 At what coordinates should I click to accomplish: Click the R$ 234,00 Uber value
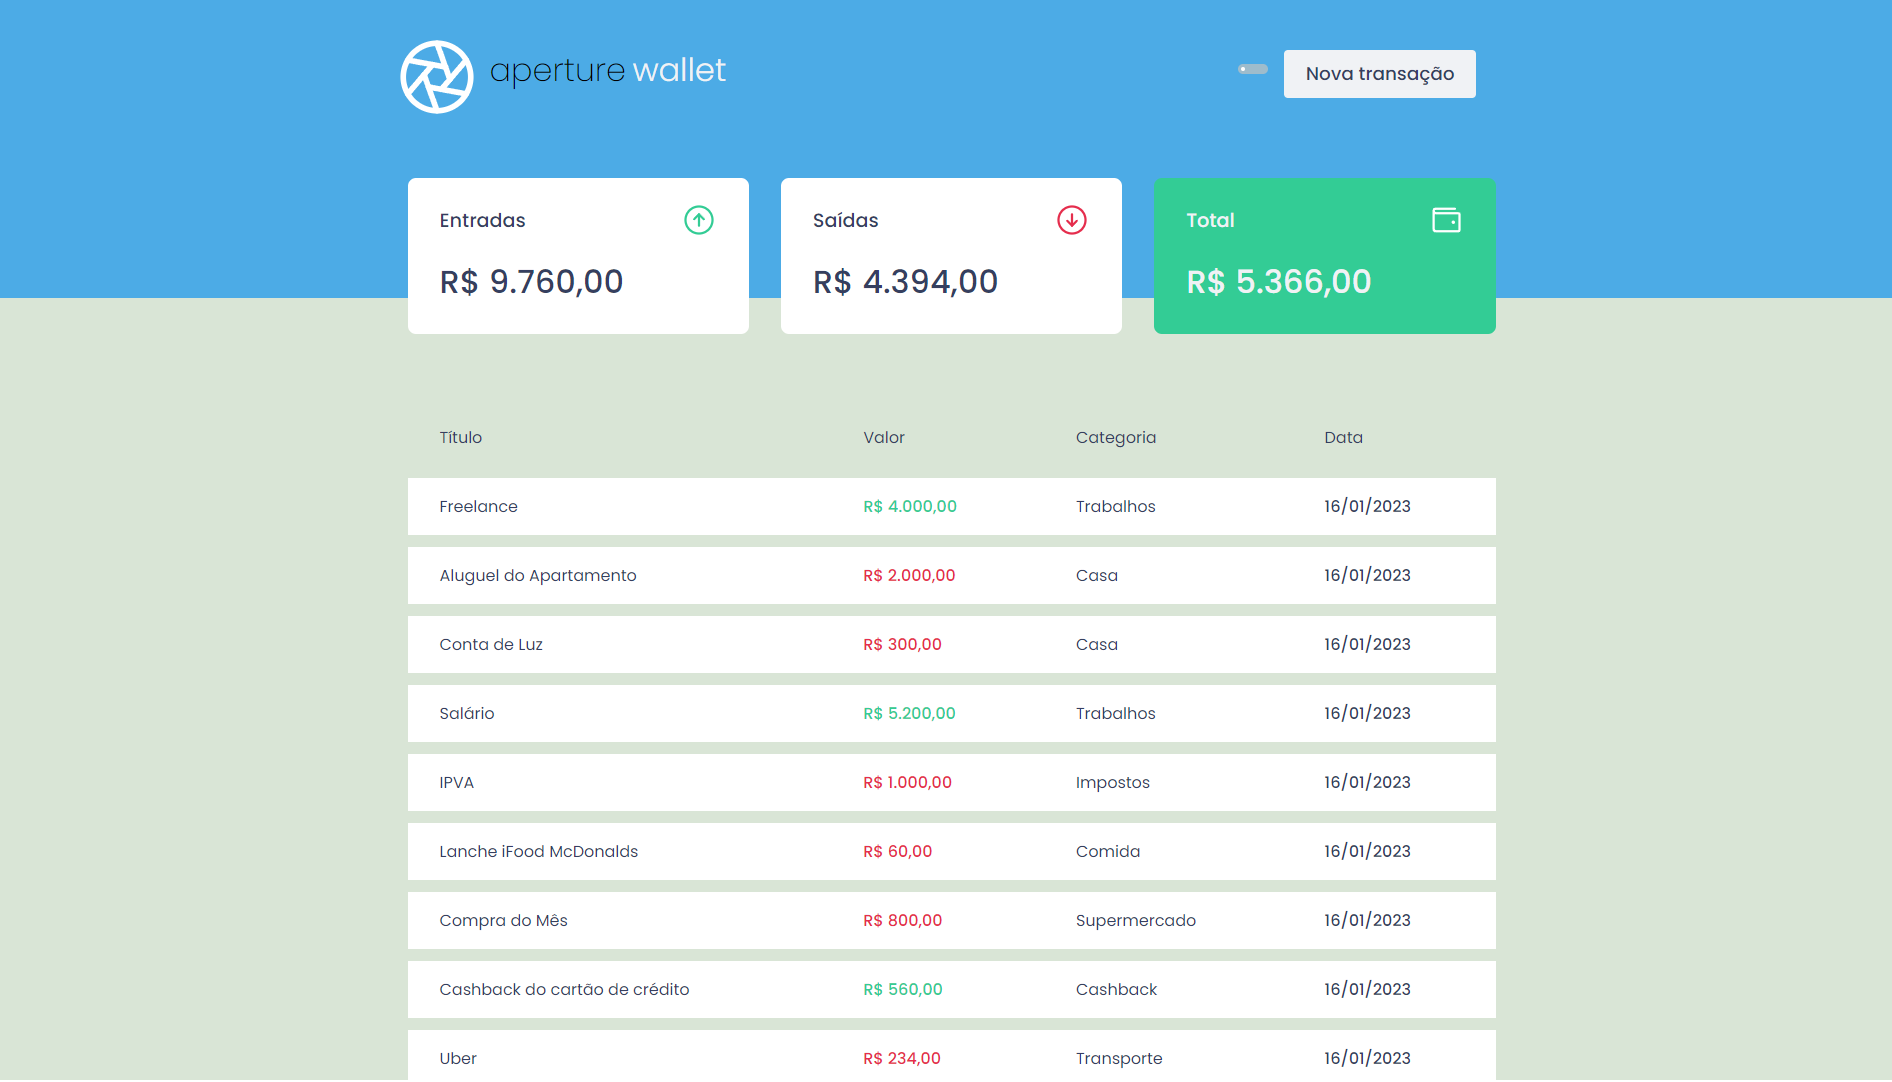point(902,1059)
